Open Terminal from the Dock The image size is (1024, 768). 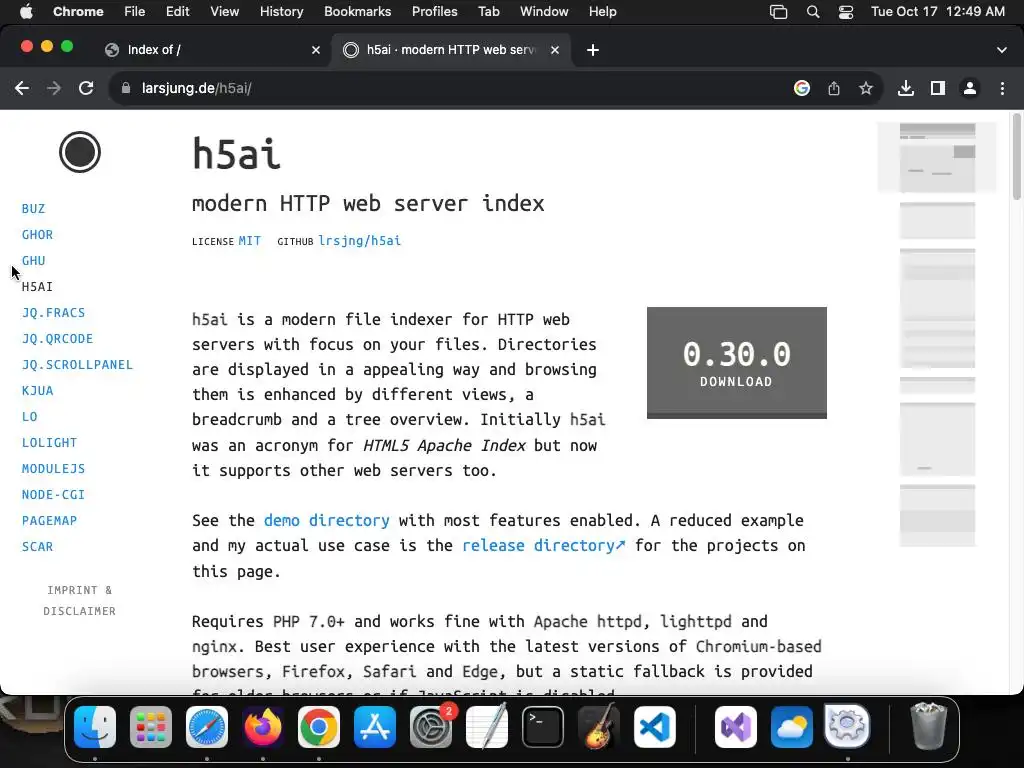coord(543,727)
